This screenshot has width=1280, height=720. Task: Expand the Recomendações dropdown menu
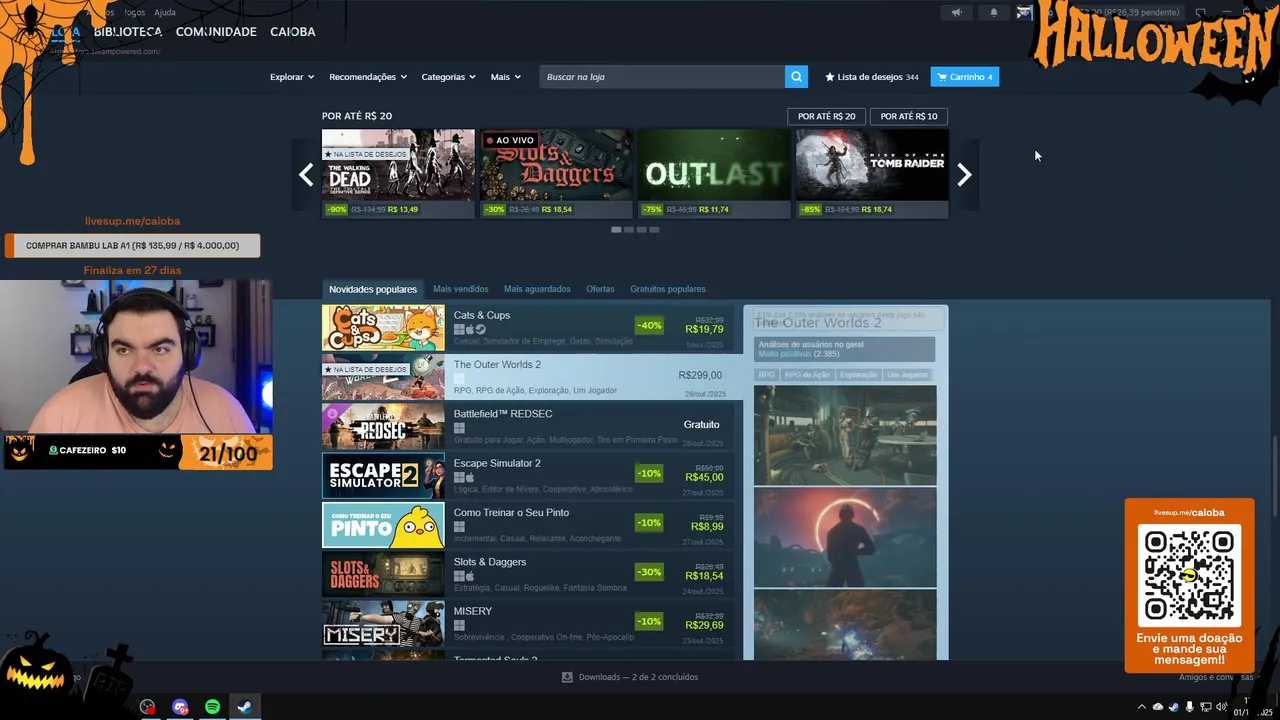point(368,77)
